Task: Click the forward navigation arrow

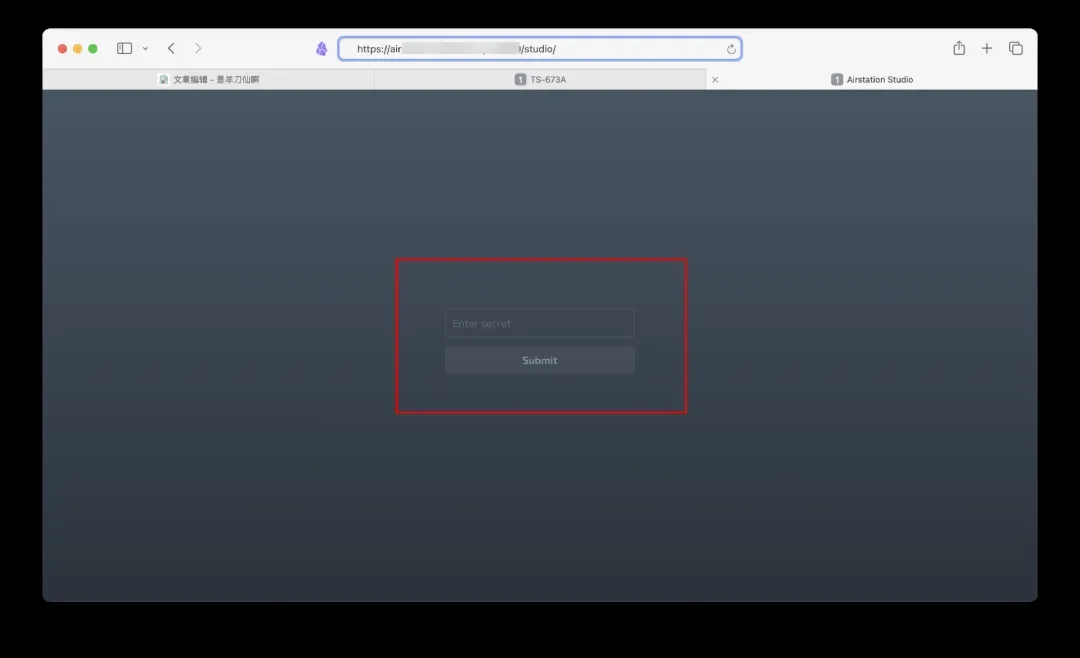Action: (x=198, y=48)
